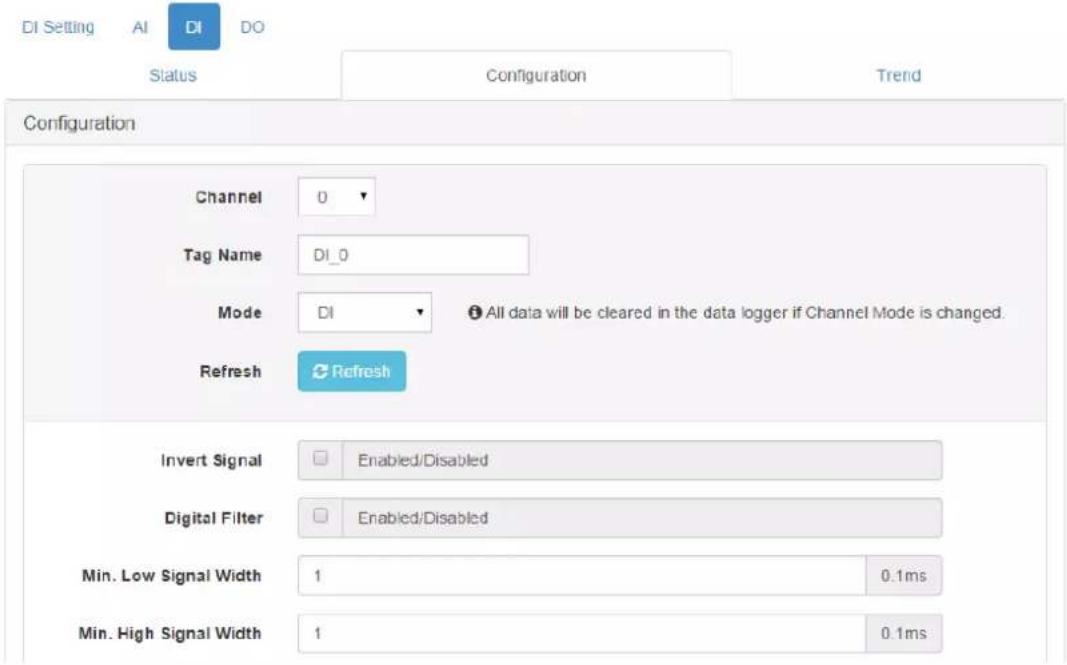The image size is (1067, 665).
Task: Open the Status tab
Action: click(x=173, y=76)
